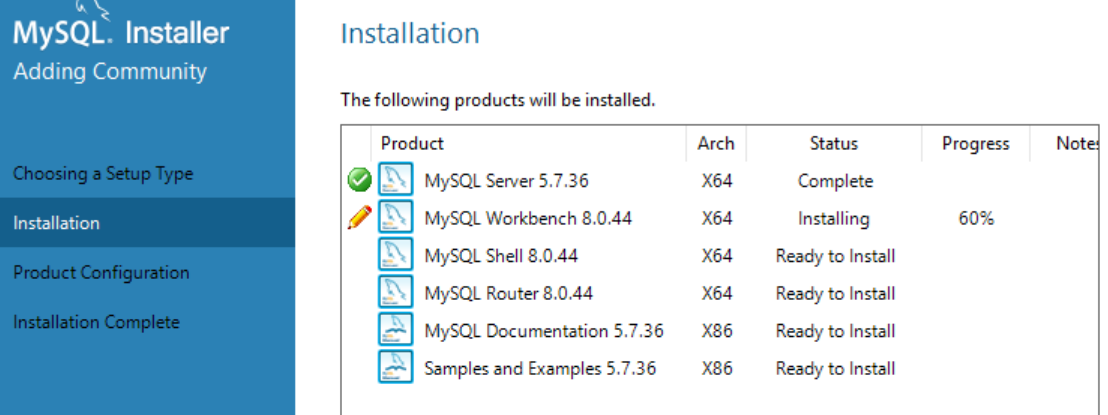Click the MySQL Documentation 5.7.36 icon
Viewport: 1108px width, 415px height.
coord(396,331)
